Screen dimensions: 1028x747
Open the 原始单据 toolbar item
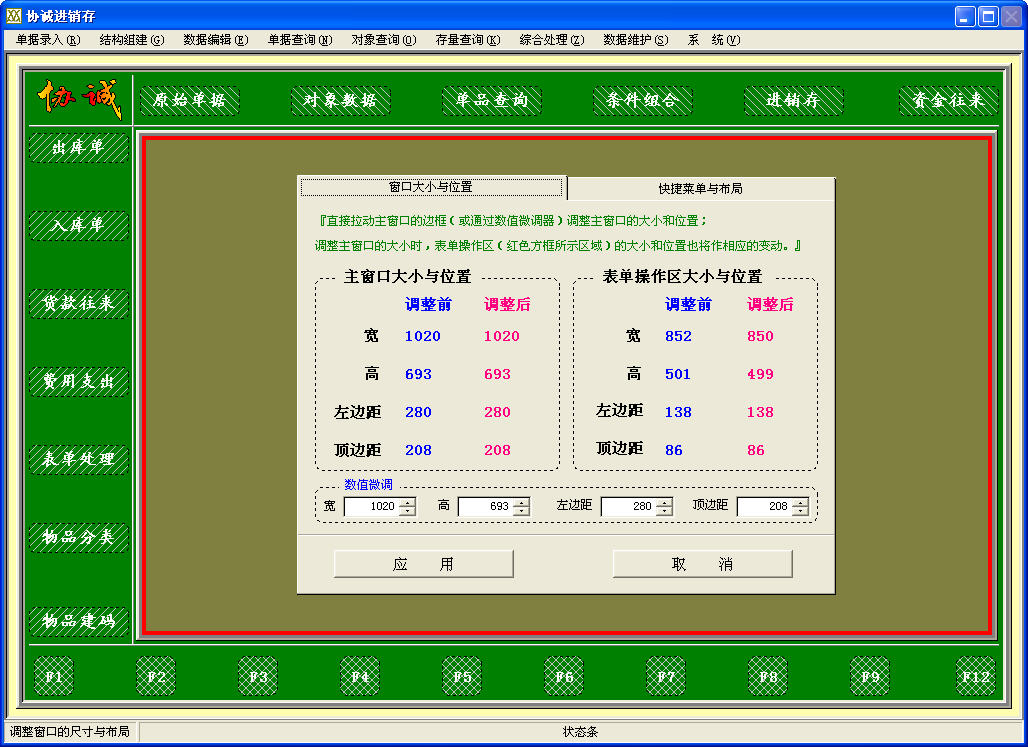pos(189,100)
